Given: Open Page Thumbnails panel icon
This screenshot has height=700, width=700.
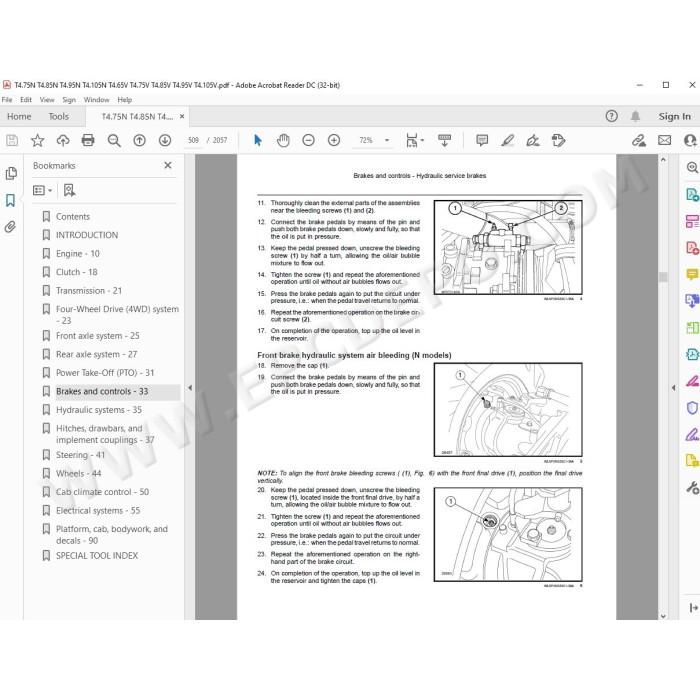Looking at the screenshot, I should pos(11,173).
